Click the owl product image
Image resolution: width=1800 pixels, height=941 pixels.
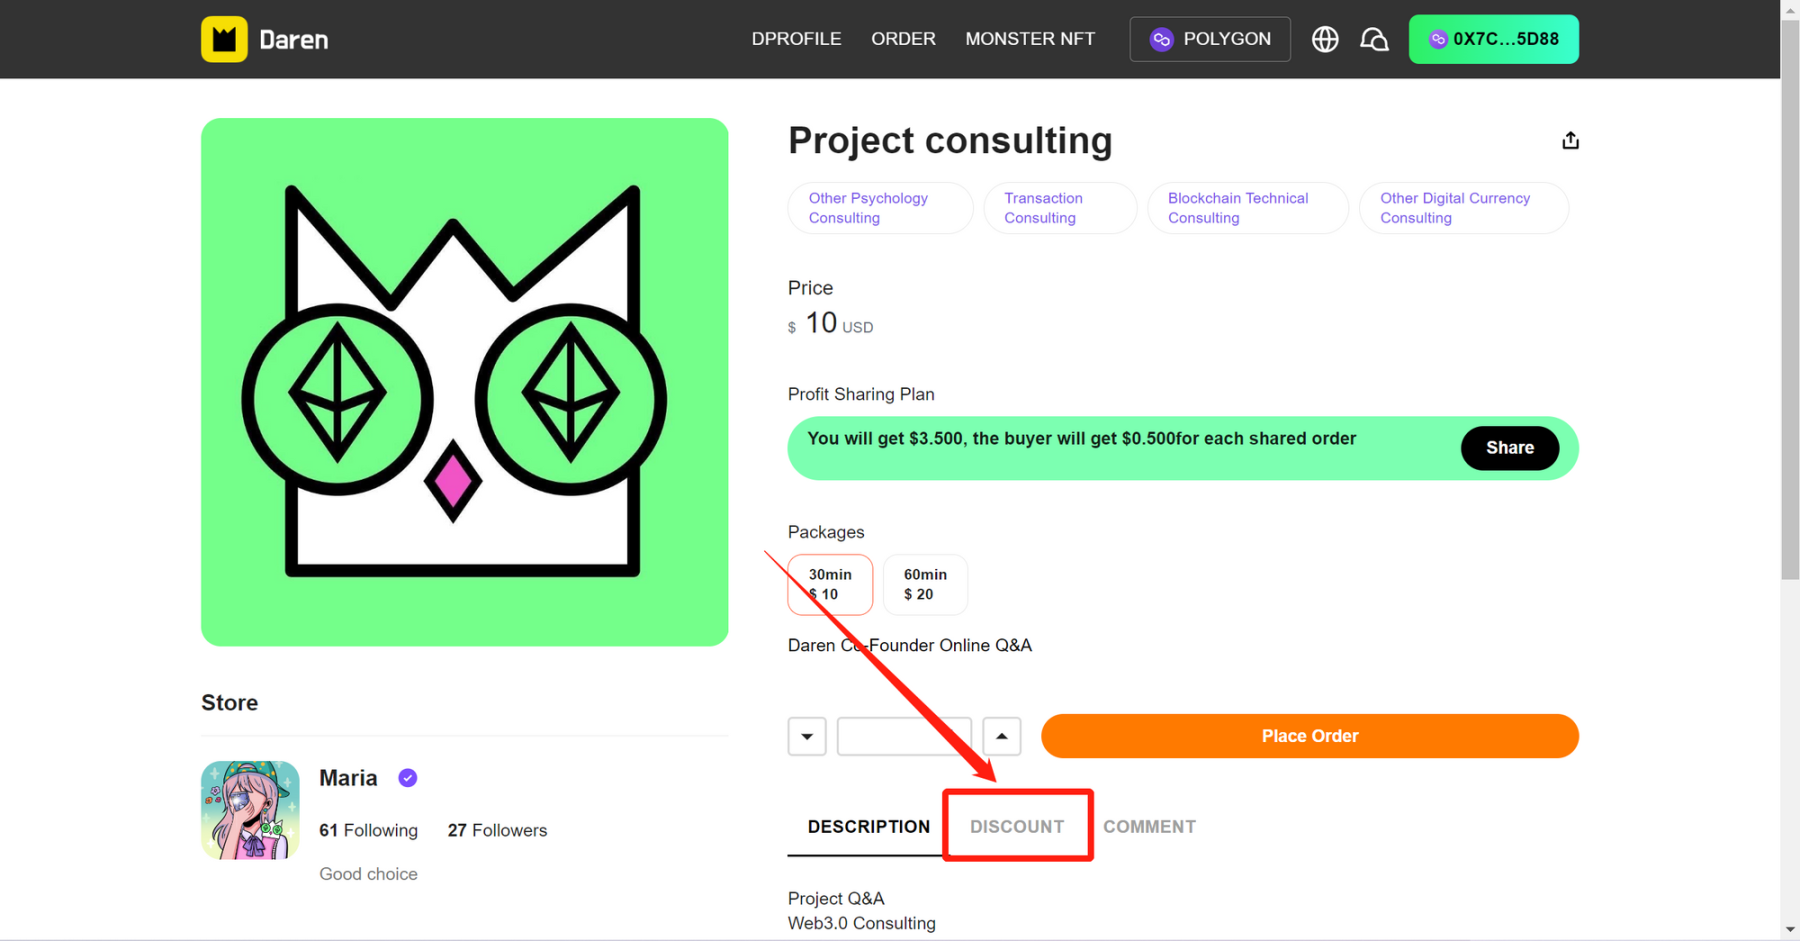coord(464,382)
